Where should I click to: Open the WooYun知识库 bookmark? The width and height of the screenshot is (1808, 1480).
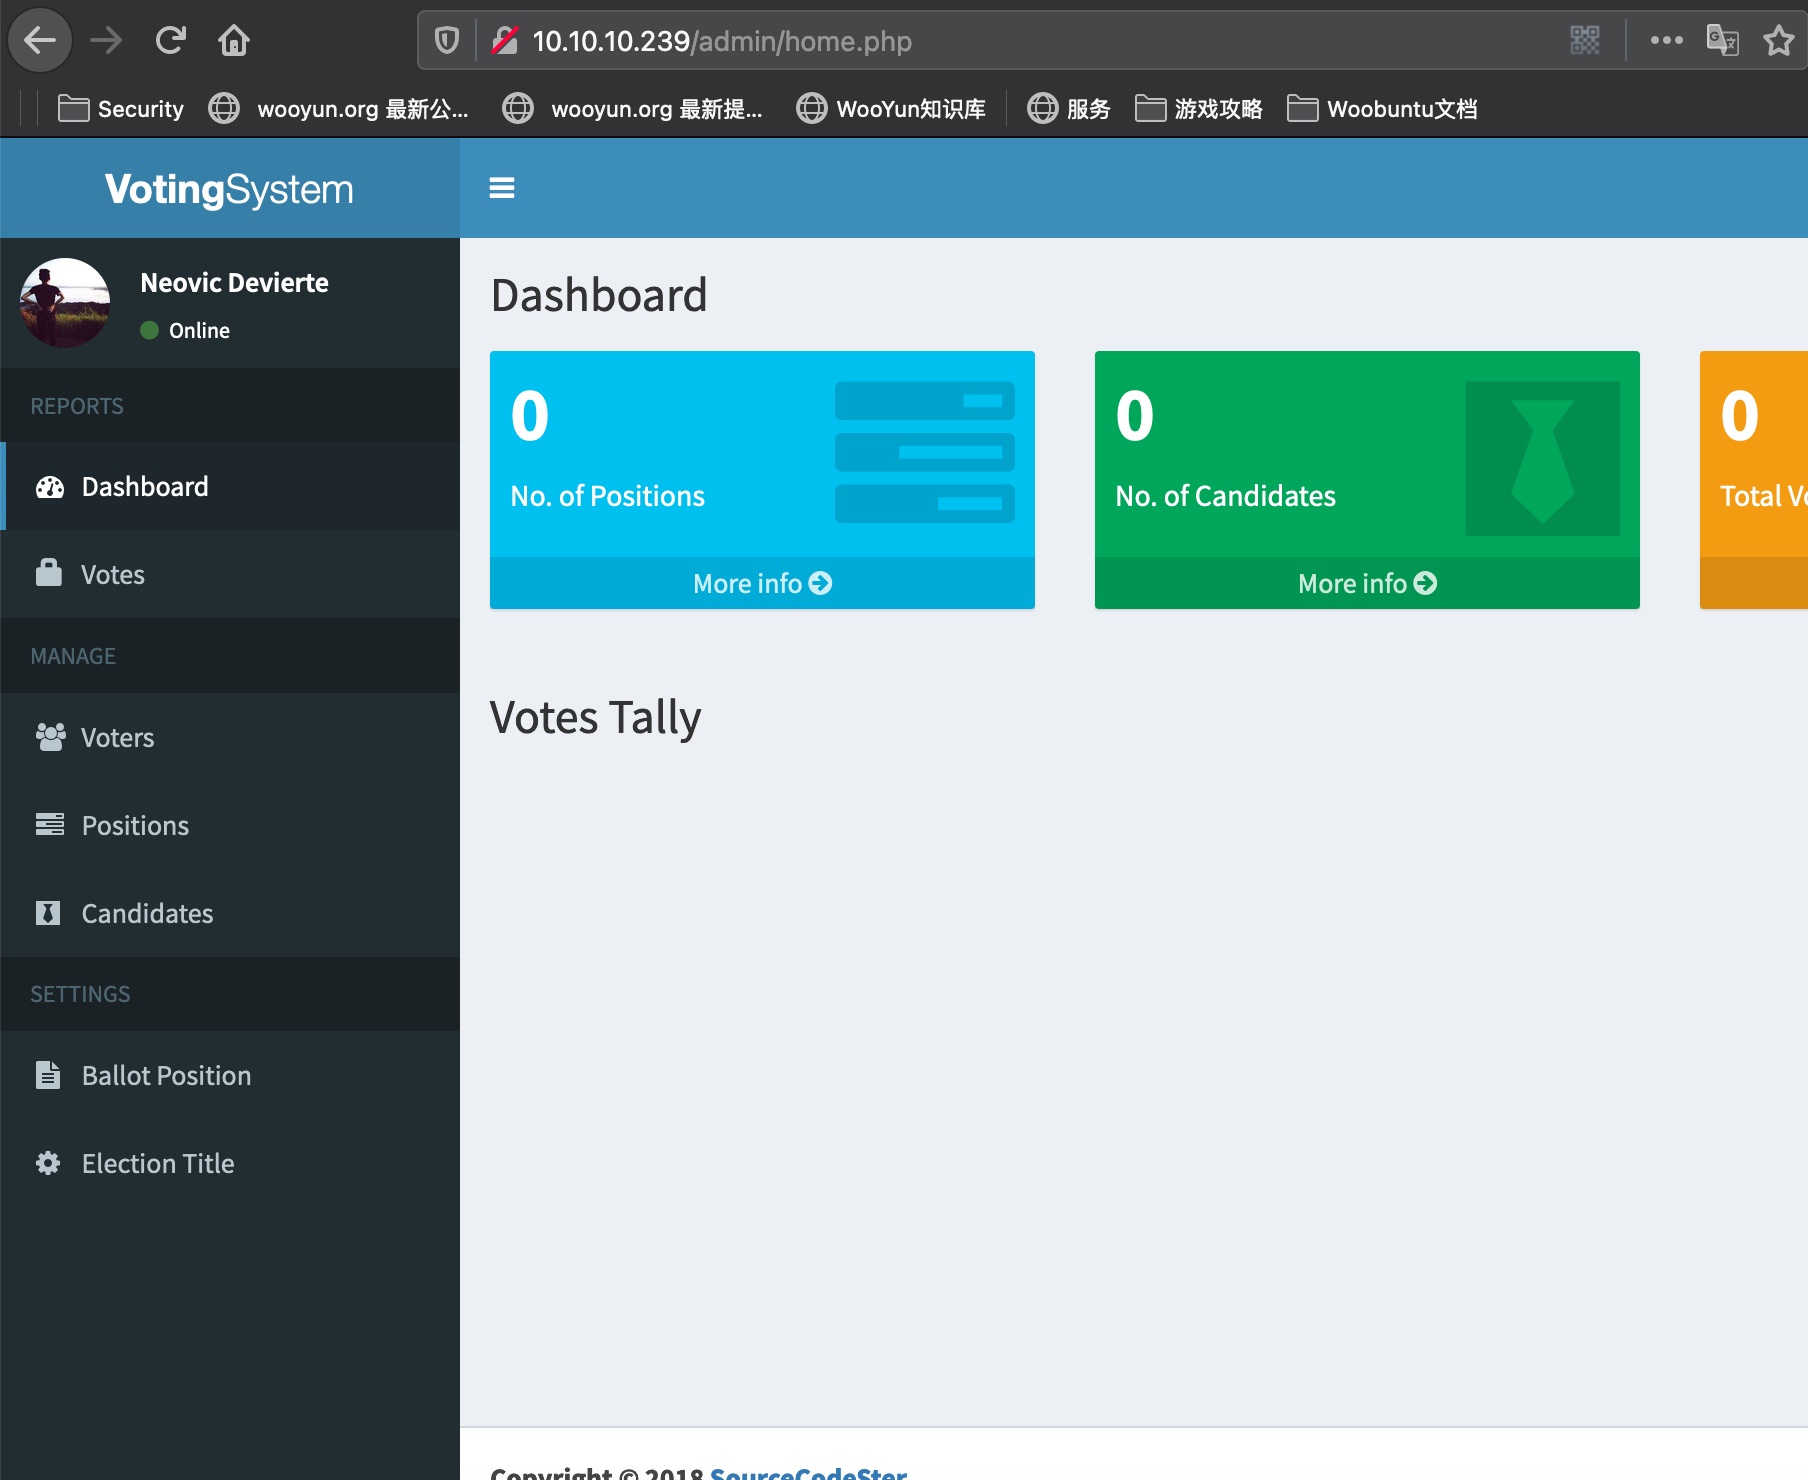click(891, 109)
